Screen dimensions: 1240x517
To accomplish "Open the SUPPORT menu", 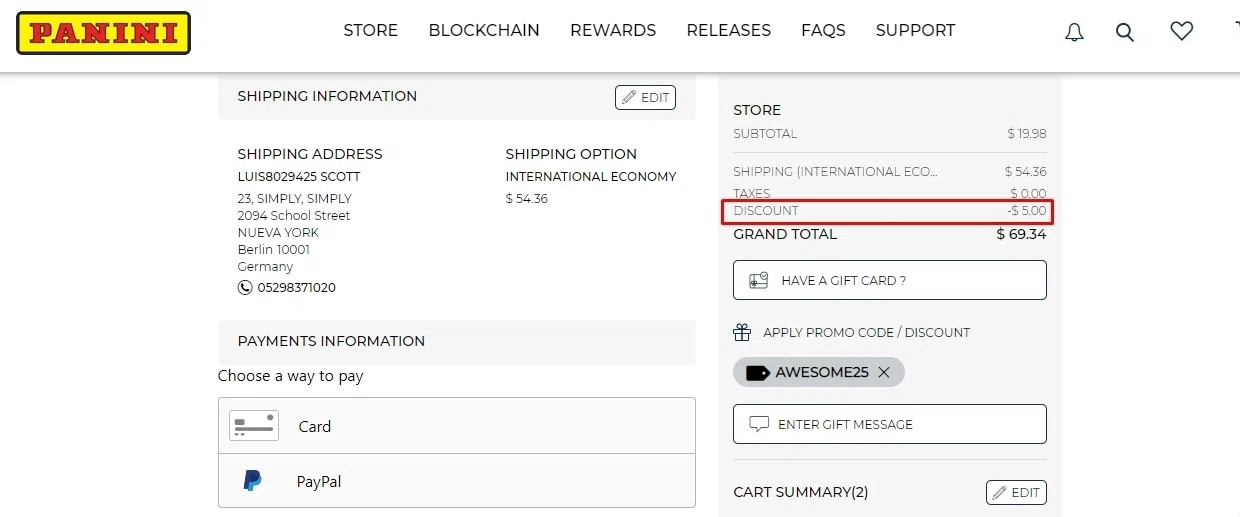I will pyautogui.click(x=916, y=30).
